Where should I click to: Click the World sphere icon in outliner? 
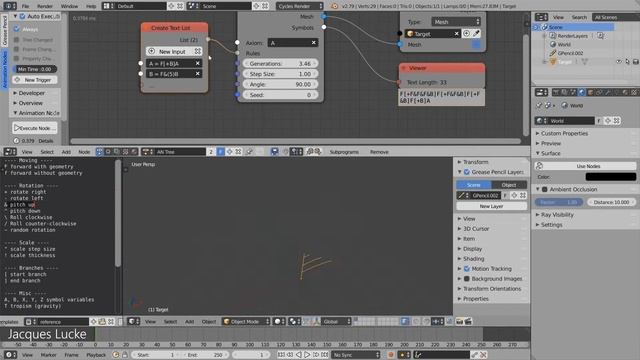pos(553,44)
